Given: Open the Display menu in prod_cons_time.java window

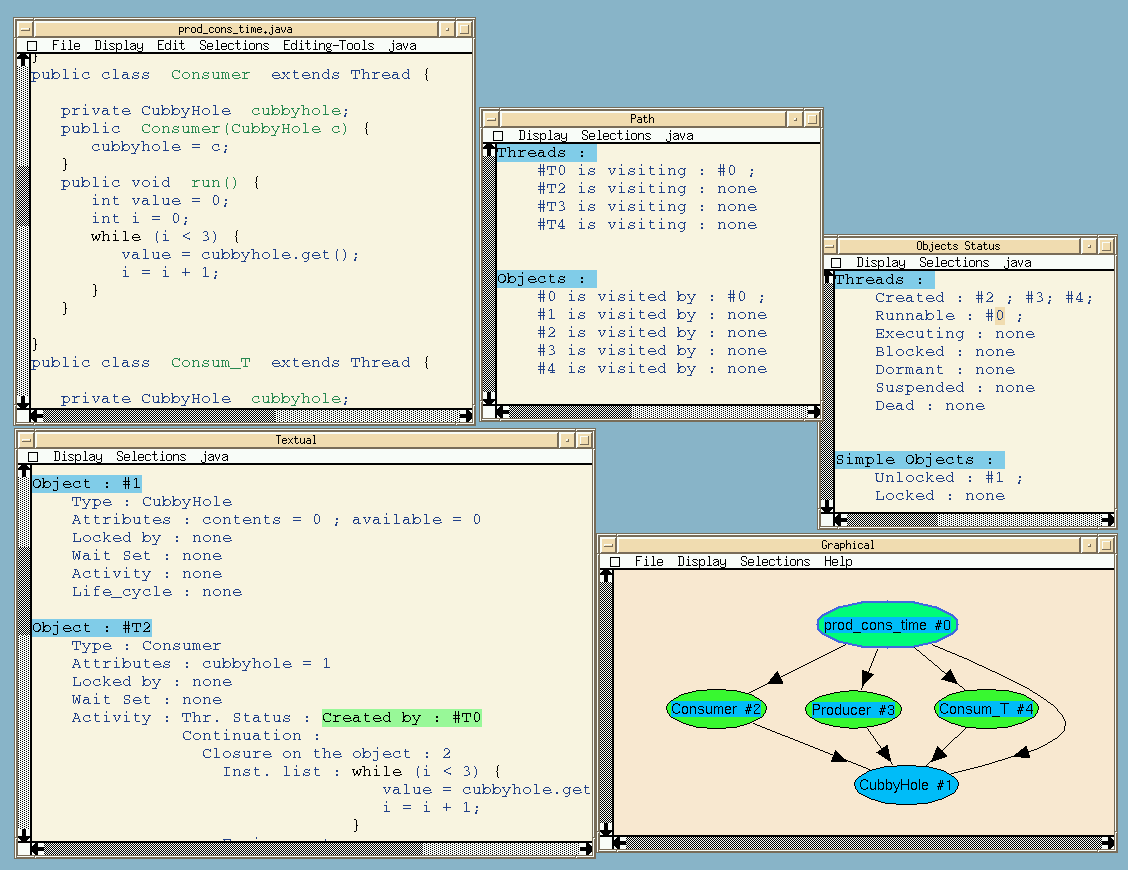Looking at the screenshot, I should (x=119, y=45).
